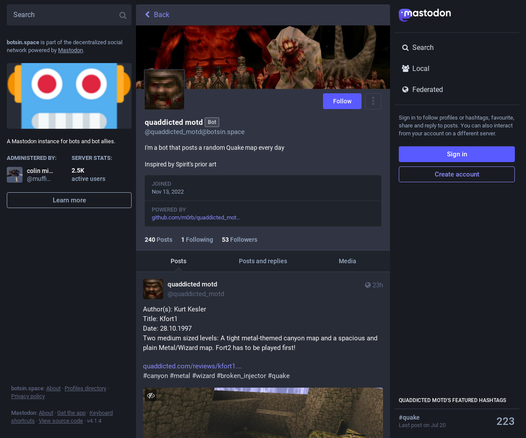View the 53 Followers list

[239, 239]
